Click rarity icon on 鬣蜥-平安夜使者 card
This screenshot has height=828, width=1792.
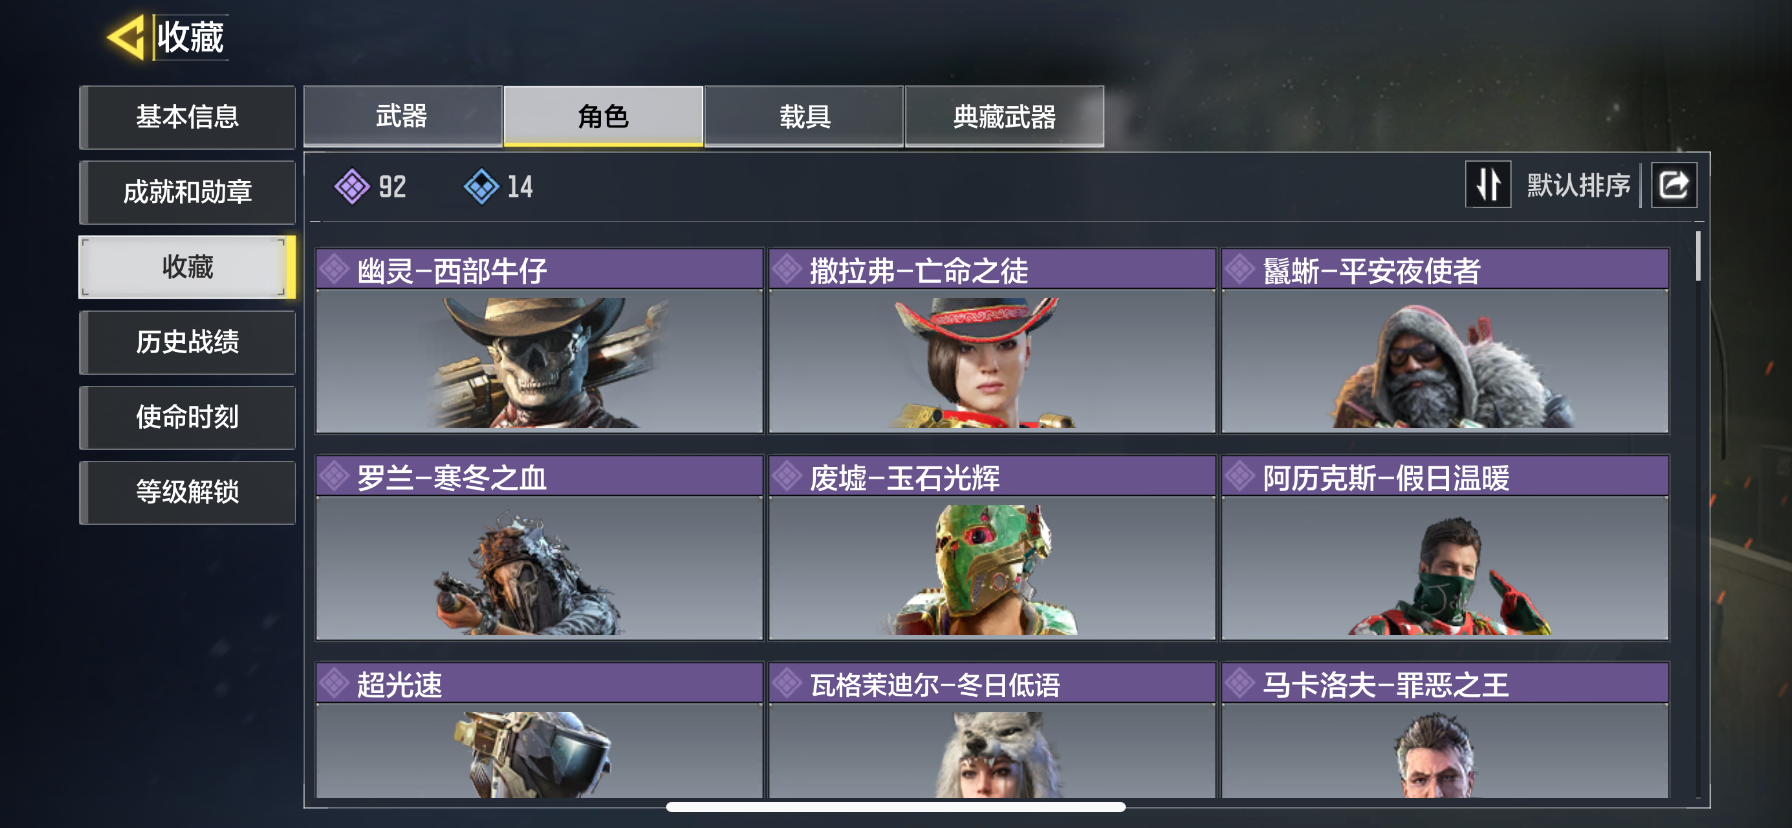1240,269
